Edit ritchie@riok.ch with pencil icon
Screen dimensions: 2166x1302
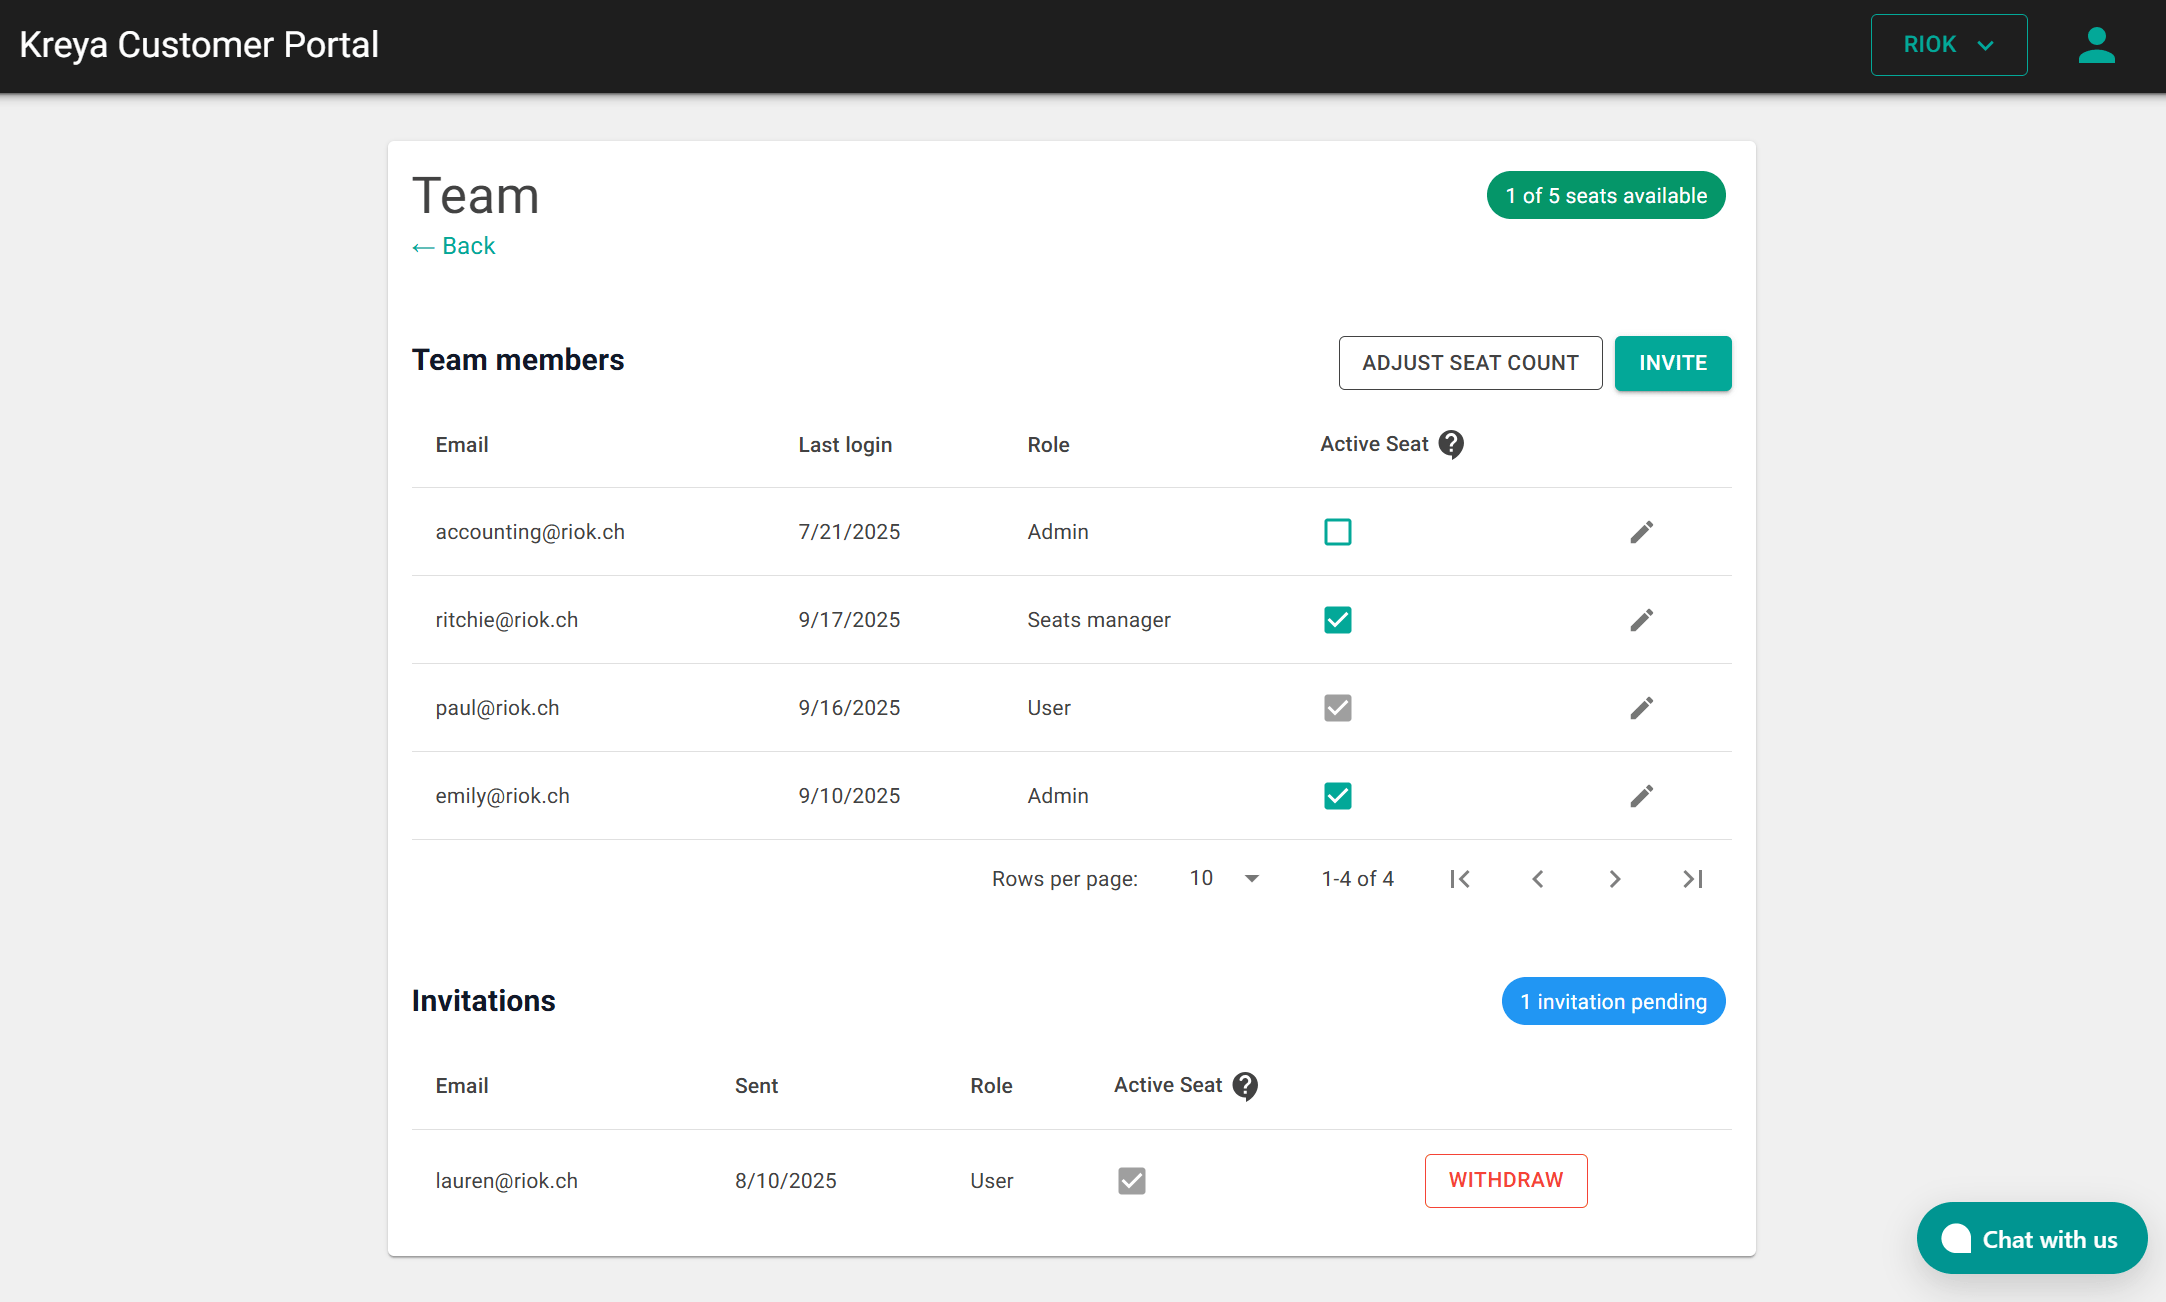pos(1641,620)
